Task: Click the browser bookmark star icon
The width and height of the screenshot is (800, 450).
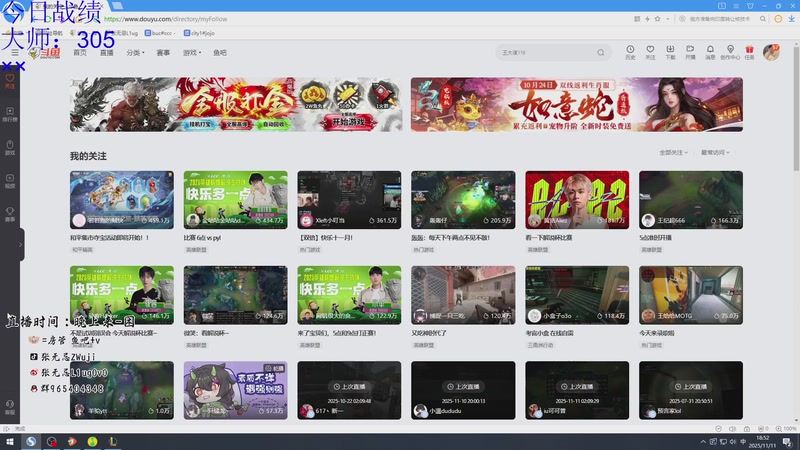Action: 657,19
